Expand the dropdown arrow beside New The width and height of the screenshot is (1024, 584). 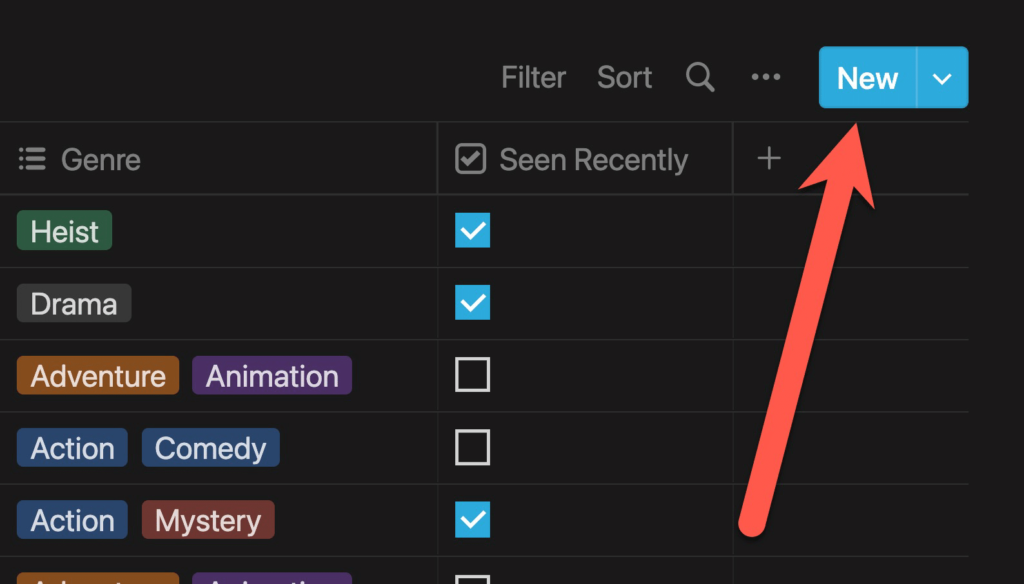(942, 78)
